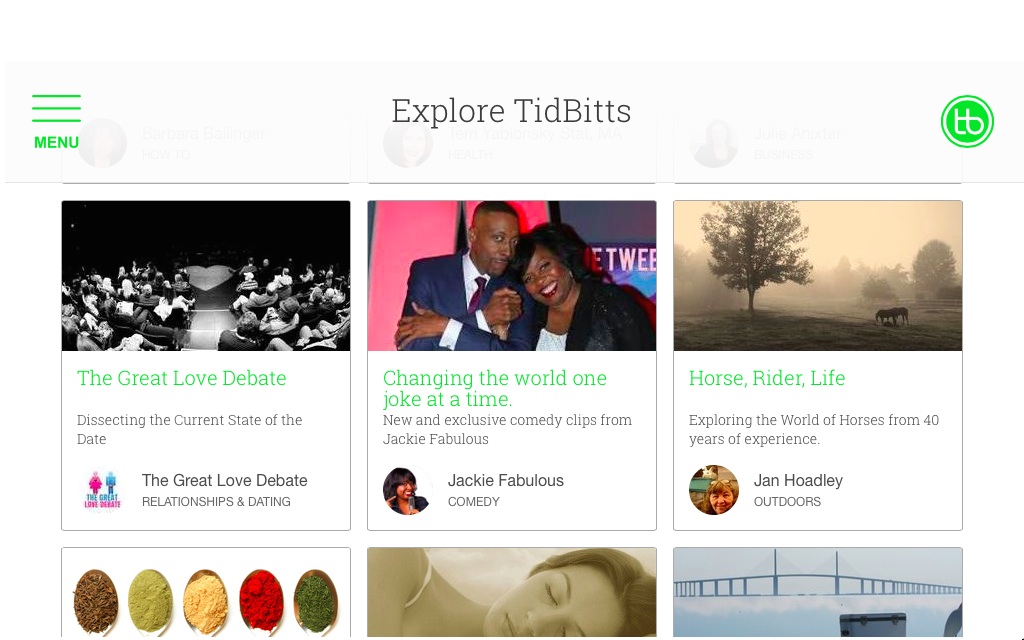Select the comedy couple photo thumbnail
Screen dimensions: 1024x640
[x=512, y=276]
